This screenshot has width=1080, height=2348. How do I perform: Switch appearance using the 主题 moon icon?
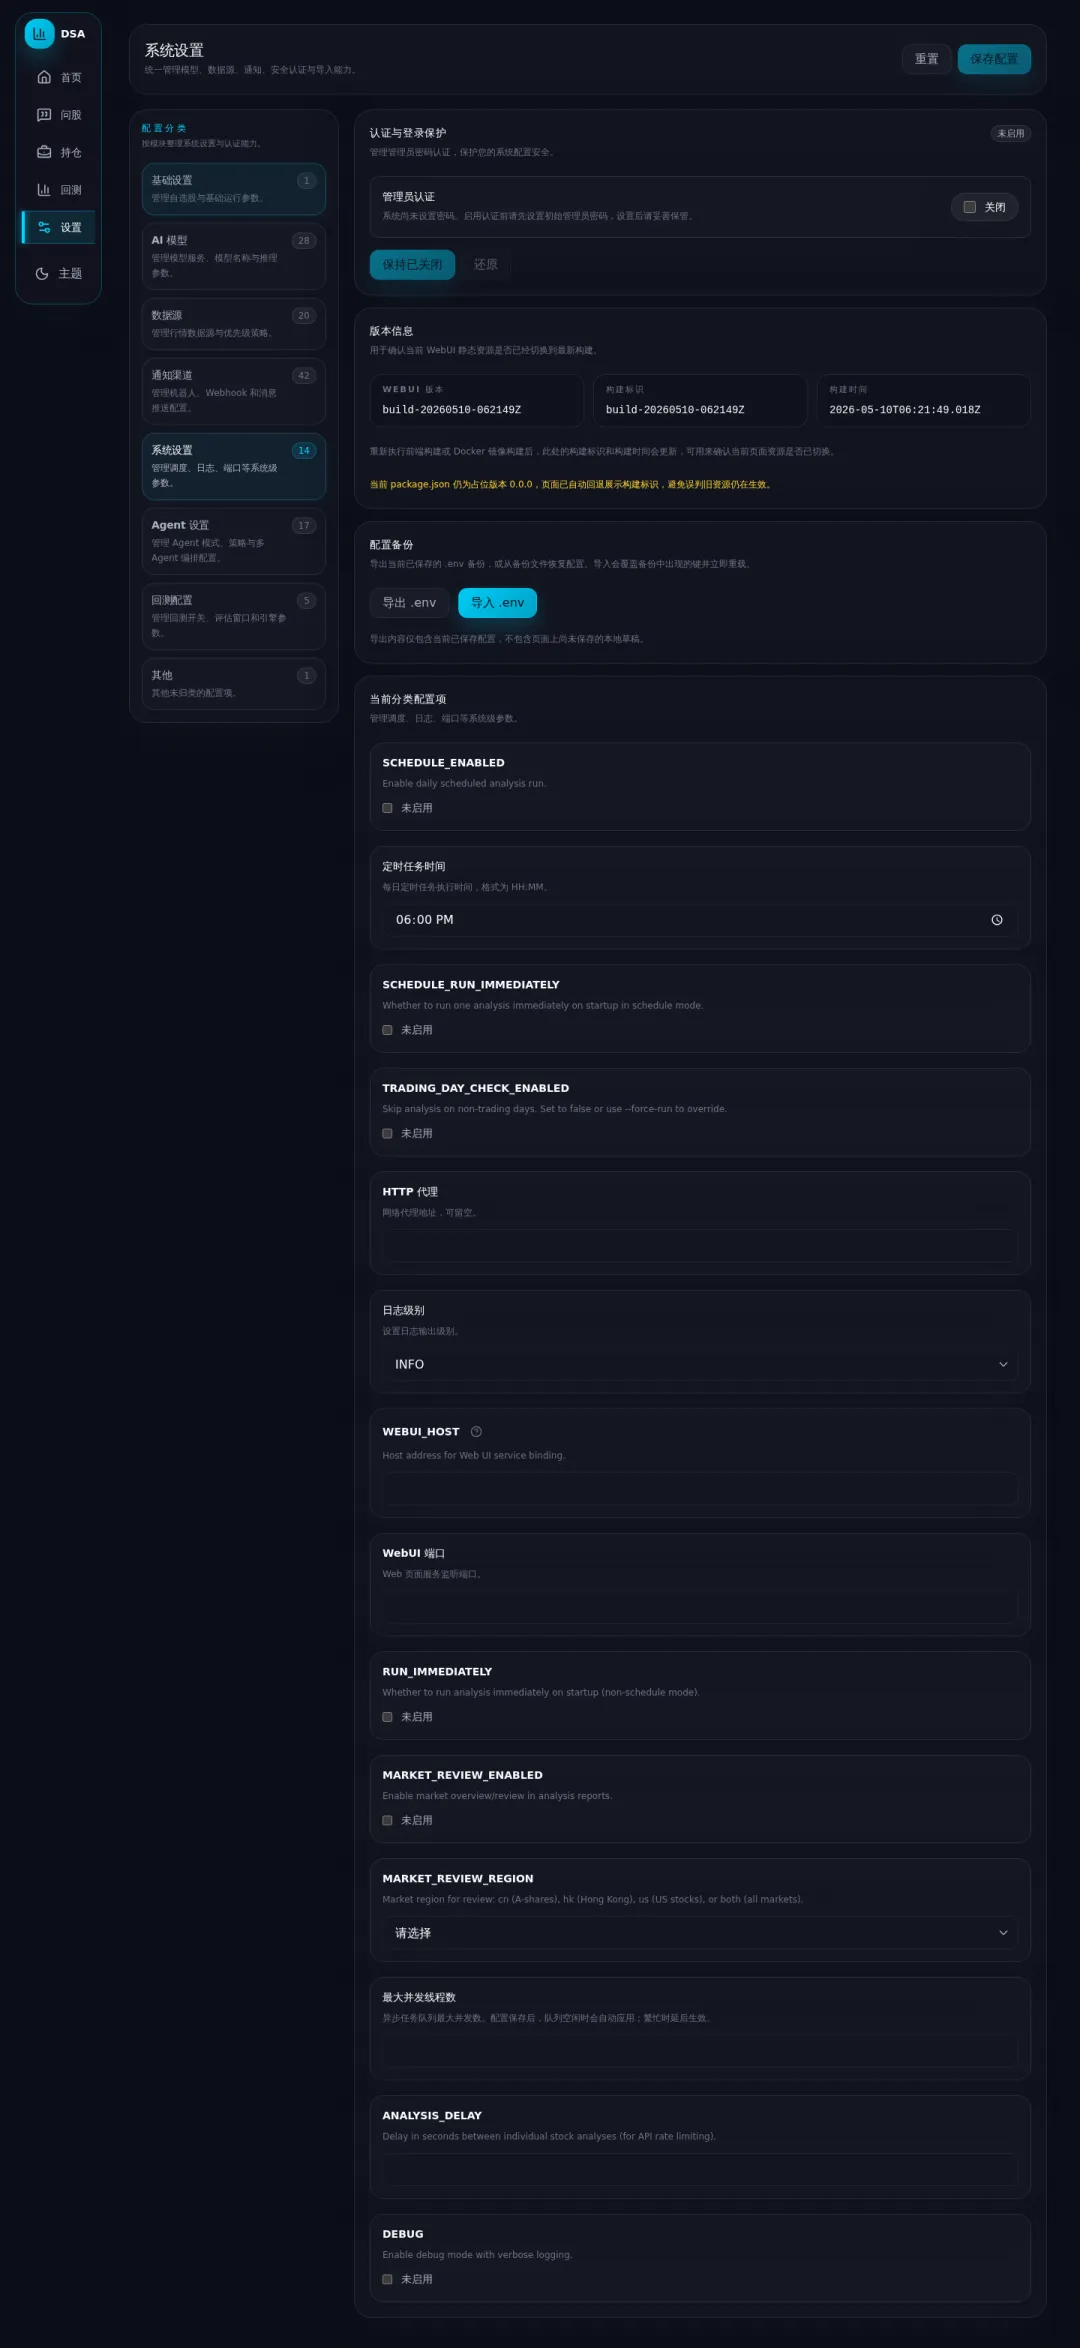(x=42, y=273)
